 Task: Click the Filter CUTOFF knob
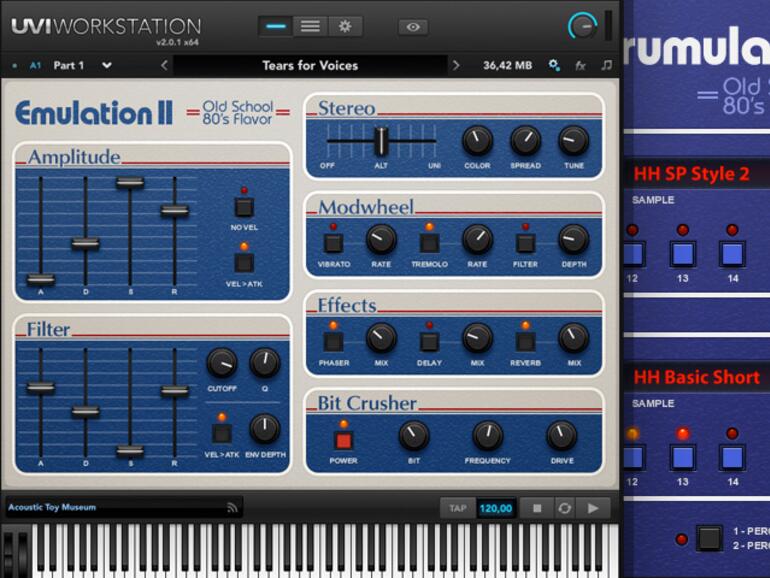tap(221, 363)
